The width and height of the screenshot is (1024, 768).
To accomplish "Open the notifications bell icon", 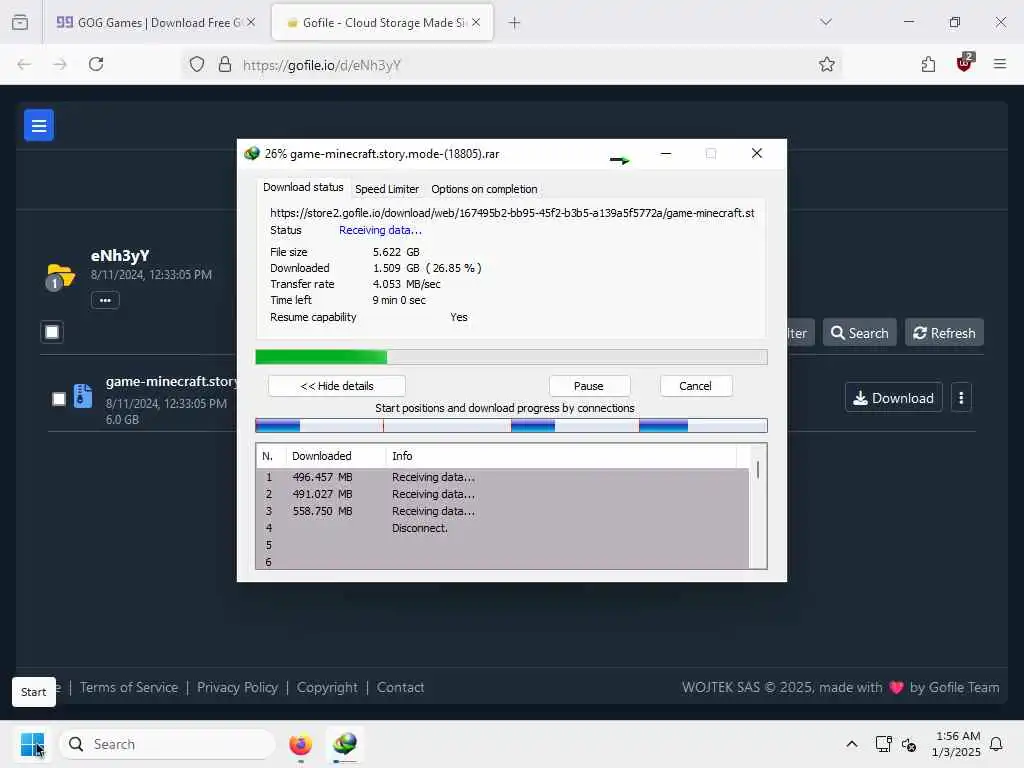I will 996,744.
